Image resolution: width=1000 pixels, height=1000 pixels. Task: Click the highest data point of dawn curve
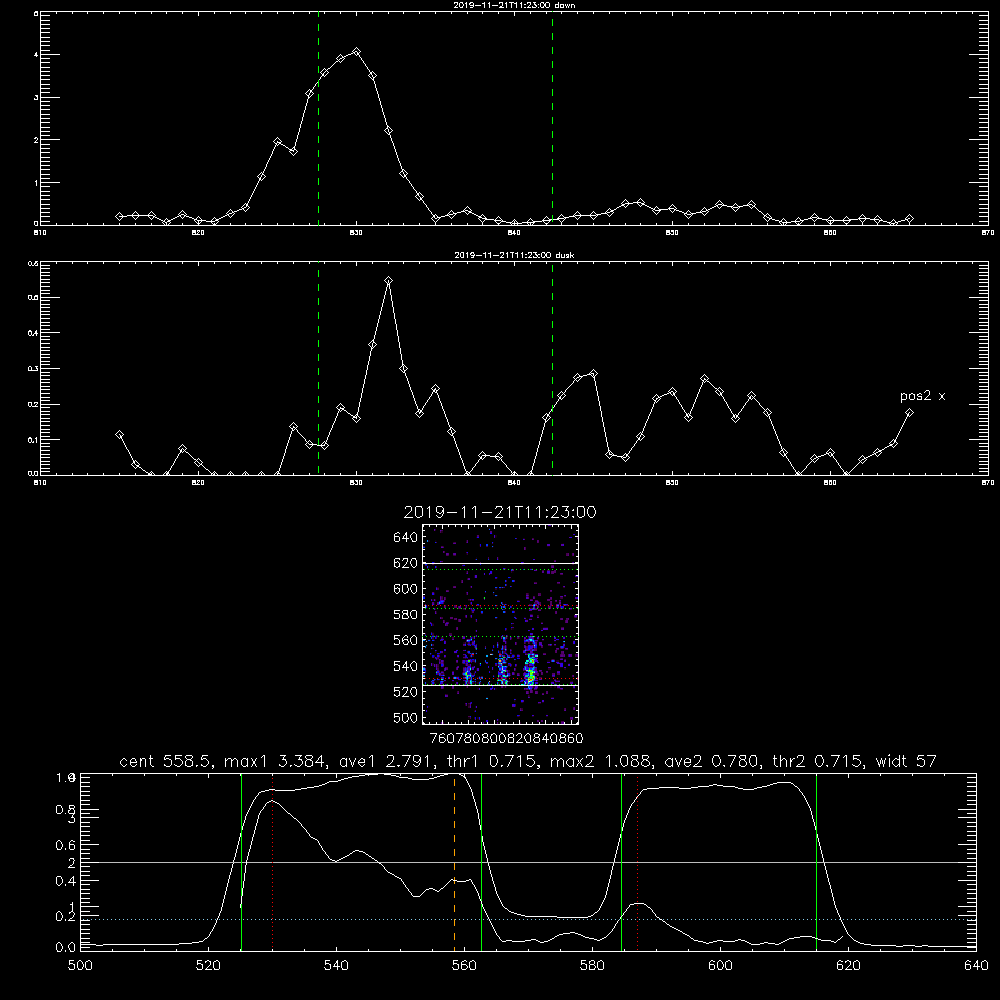coord(356,52)
